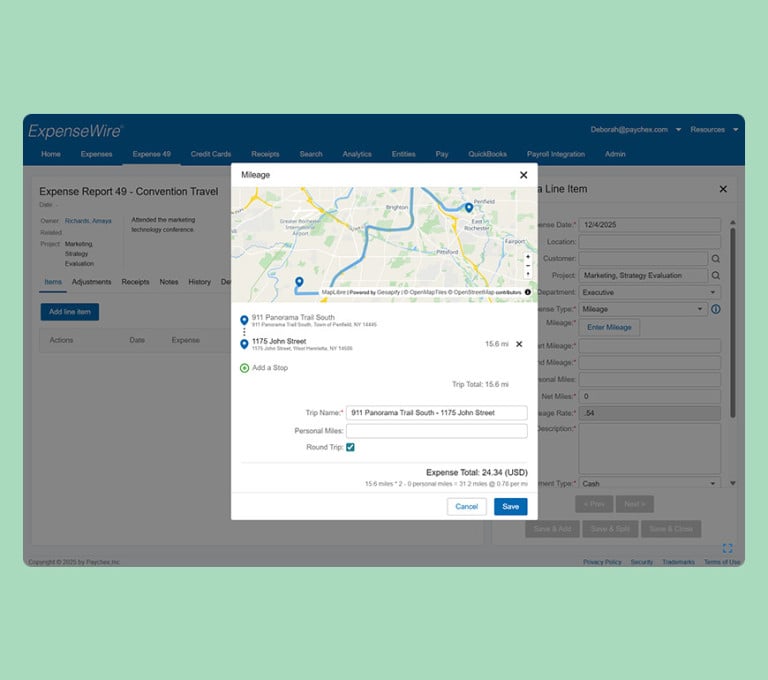Open the map attribution info icon
768x680 pixels.
[x=528, y=292]
